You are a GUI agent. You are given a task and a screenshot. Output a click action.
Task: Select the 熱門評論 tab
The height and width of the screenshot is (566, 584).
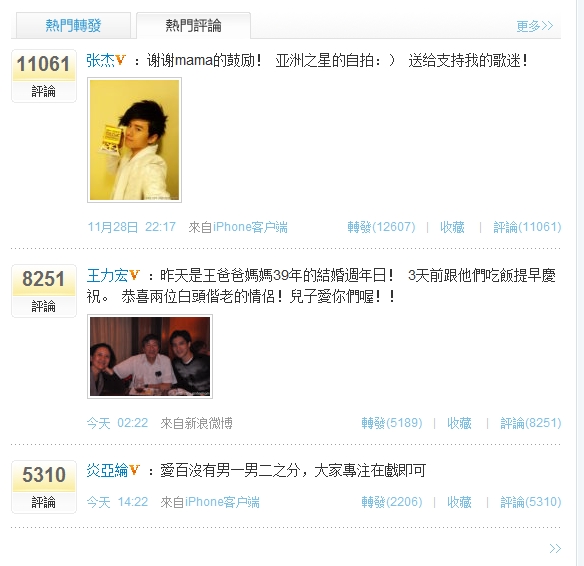tap(193, 25)
